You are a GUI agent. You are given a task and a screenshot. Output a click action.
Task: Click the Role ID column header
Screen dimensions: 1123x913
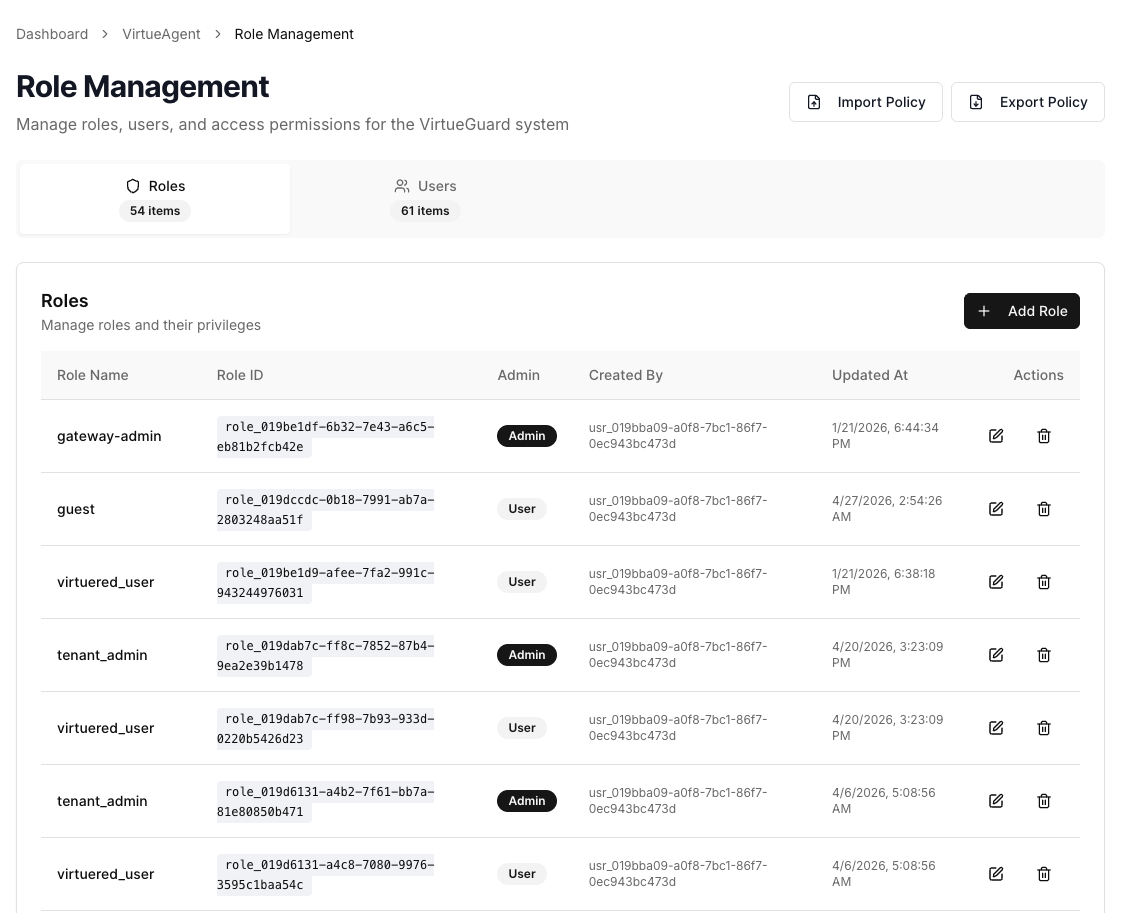tap(240, 375)
